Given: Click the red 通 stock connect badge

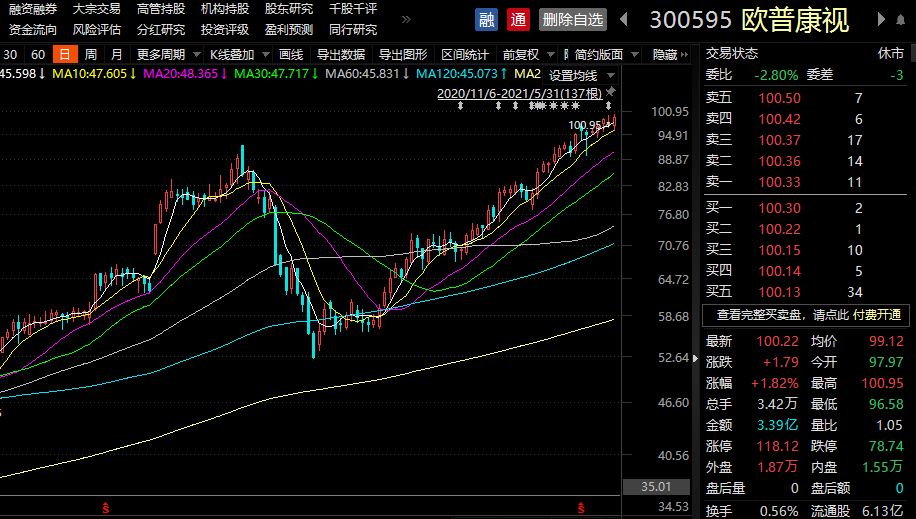Looking at the screenshot, I should pyautogui.click(x=518, y=20).
